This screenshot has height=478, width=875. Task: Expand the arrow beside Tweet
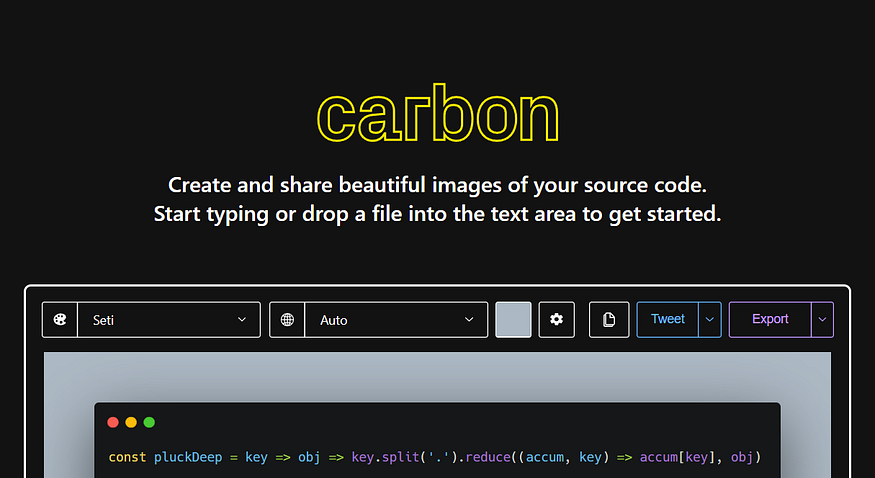710,320
